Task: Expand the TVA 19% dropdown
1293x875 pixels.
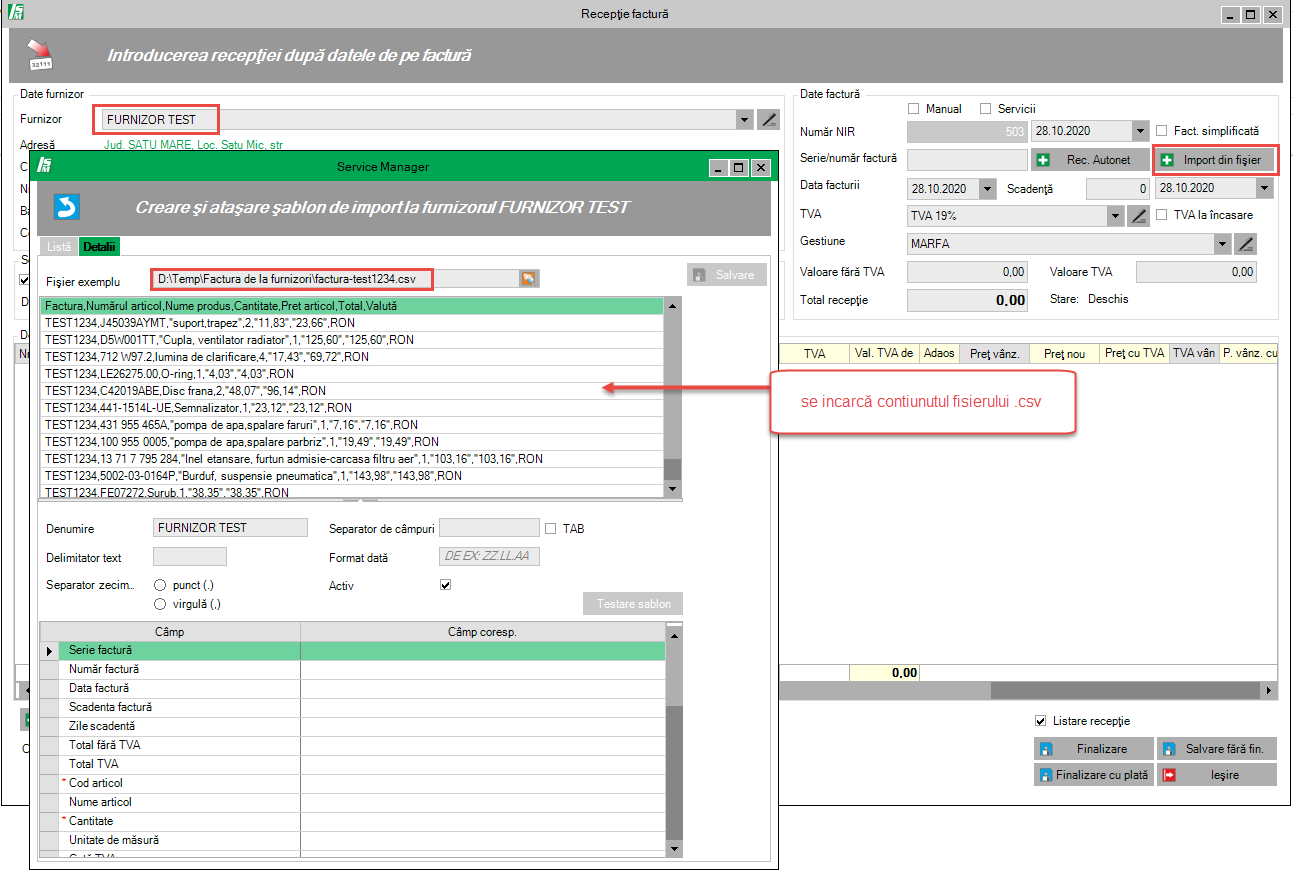Action: 1115,216
